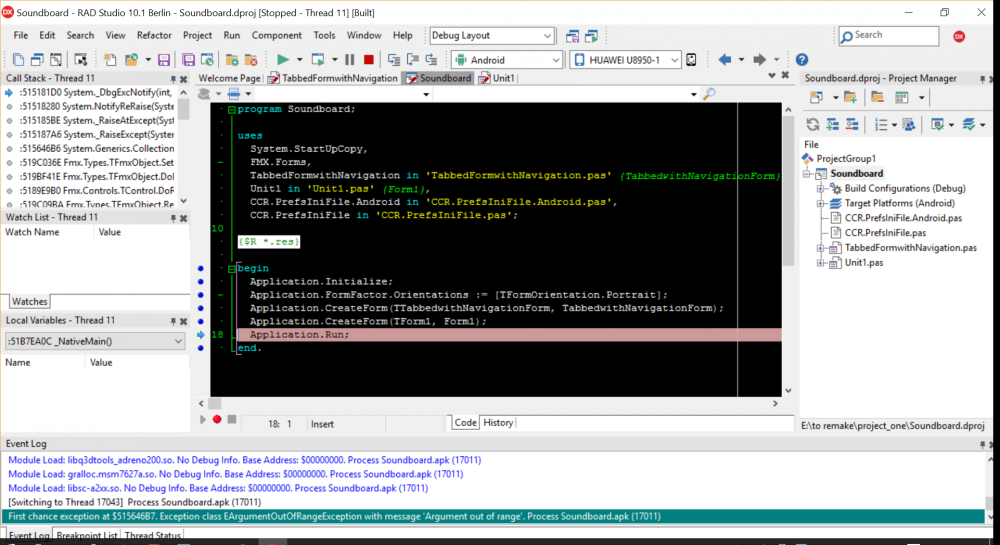Expand Target Platforms (Android) node
This screenshot has width=1000, height=545.
(821, 203)
